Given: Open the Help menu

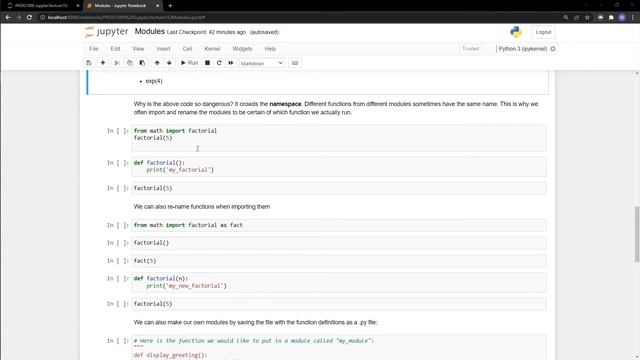Looking at the screenshot, I should coord(270,49).
